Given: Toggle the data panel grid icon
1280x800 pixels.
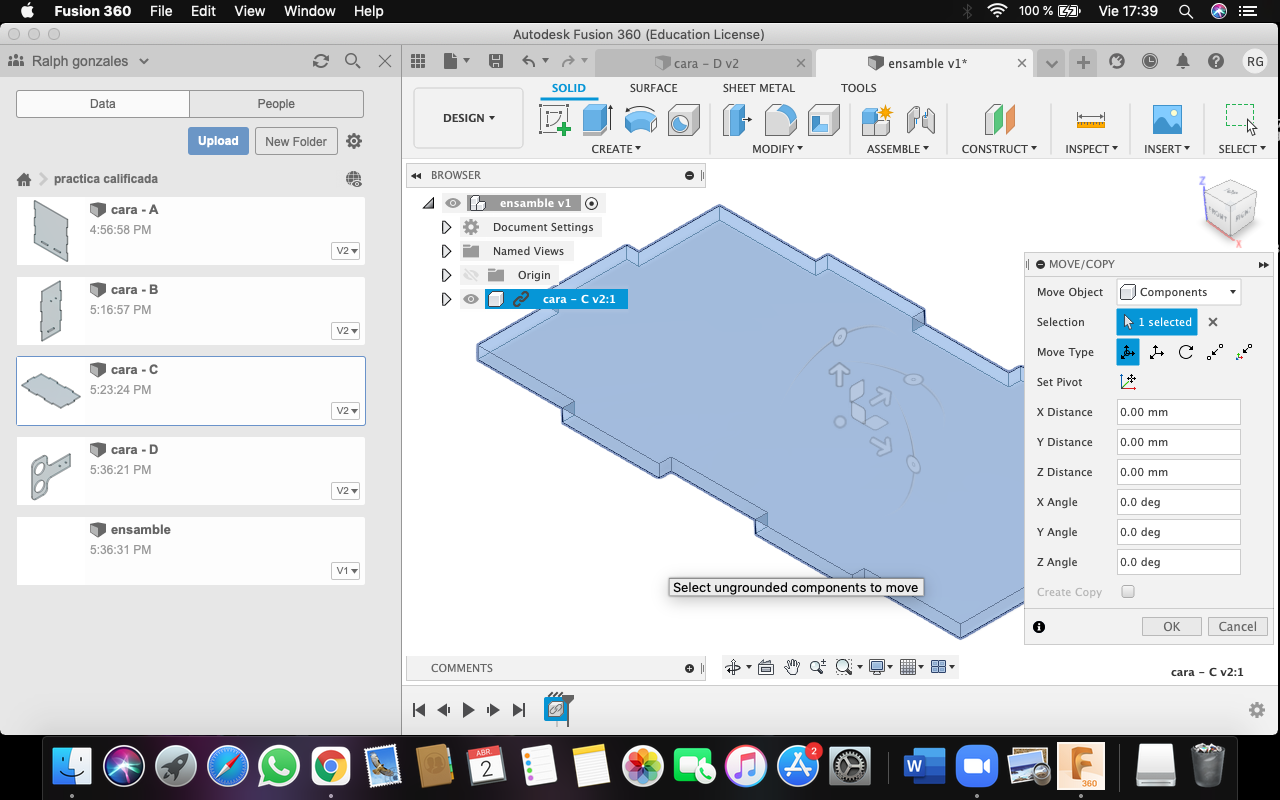Looking at the screenshot, I should 418,62.
